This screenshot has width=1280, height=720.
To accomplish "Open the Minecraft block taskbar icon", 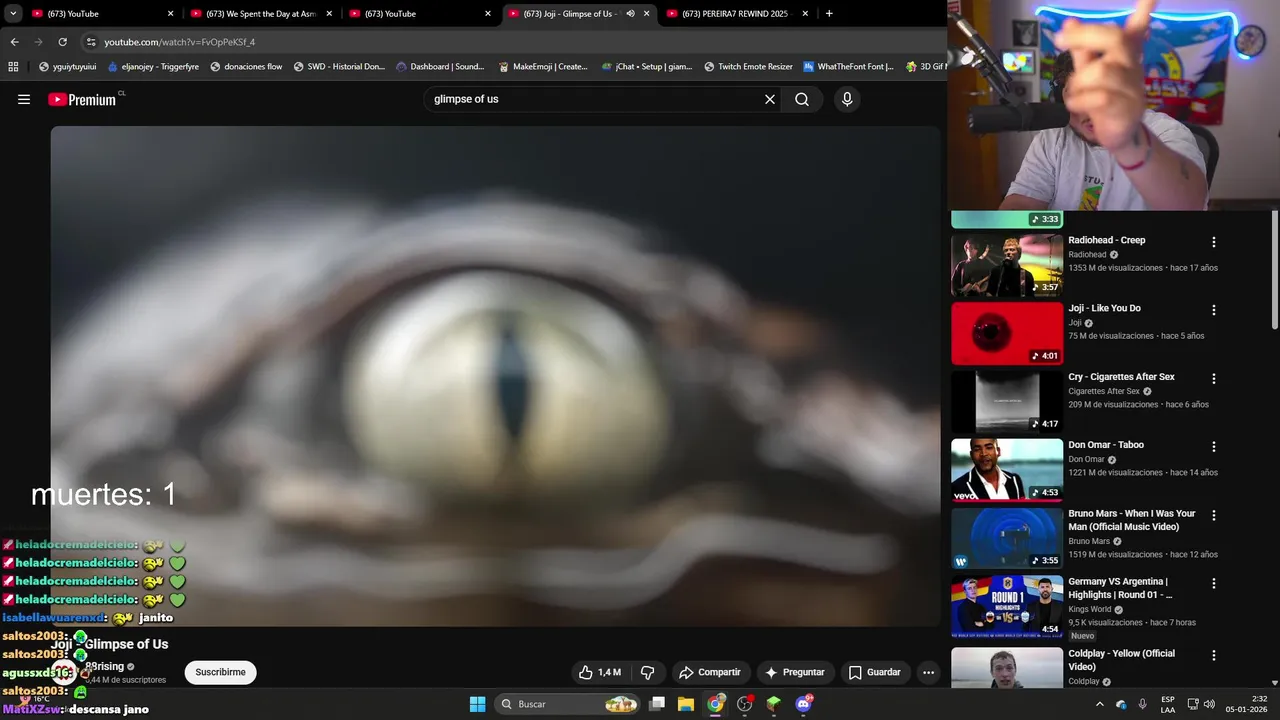I will pyautogui.click(x=773, y=704).
